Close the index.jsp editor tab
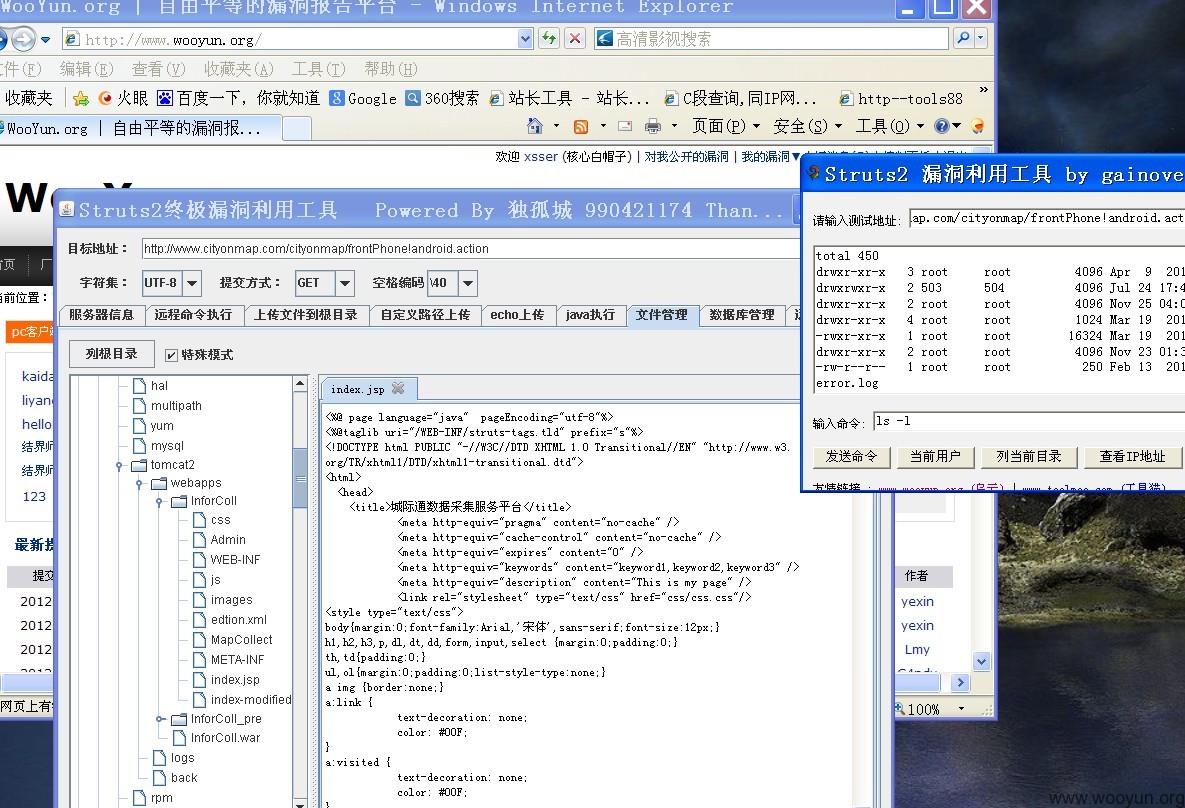This screenshot has height=808, width=1185. click(398, 388)
